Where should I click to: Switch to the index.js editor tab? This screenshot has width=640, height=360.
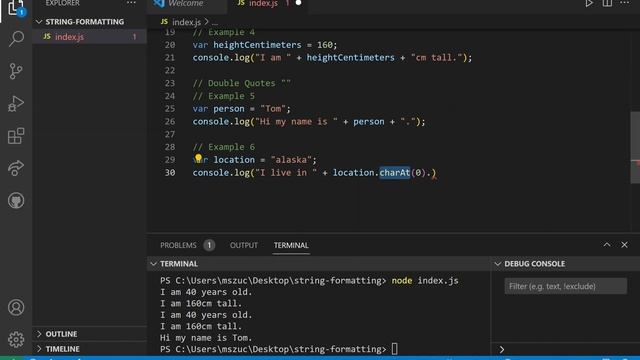(x=263, y=4)
